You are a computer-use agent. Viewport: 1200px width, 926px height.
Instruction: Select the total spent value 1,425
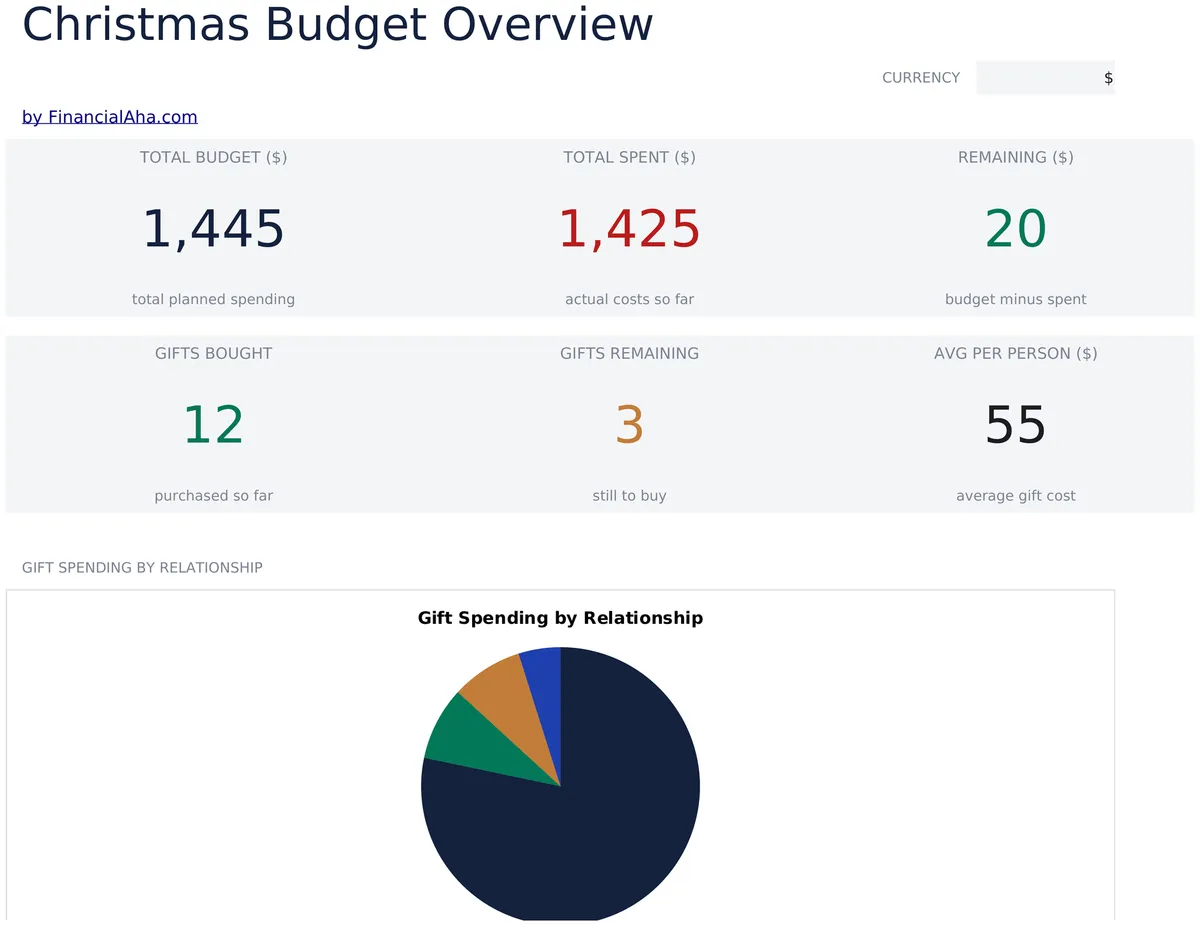point(629,229)
